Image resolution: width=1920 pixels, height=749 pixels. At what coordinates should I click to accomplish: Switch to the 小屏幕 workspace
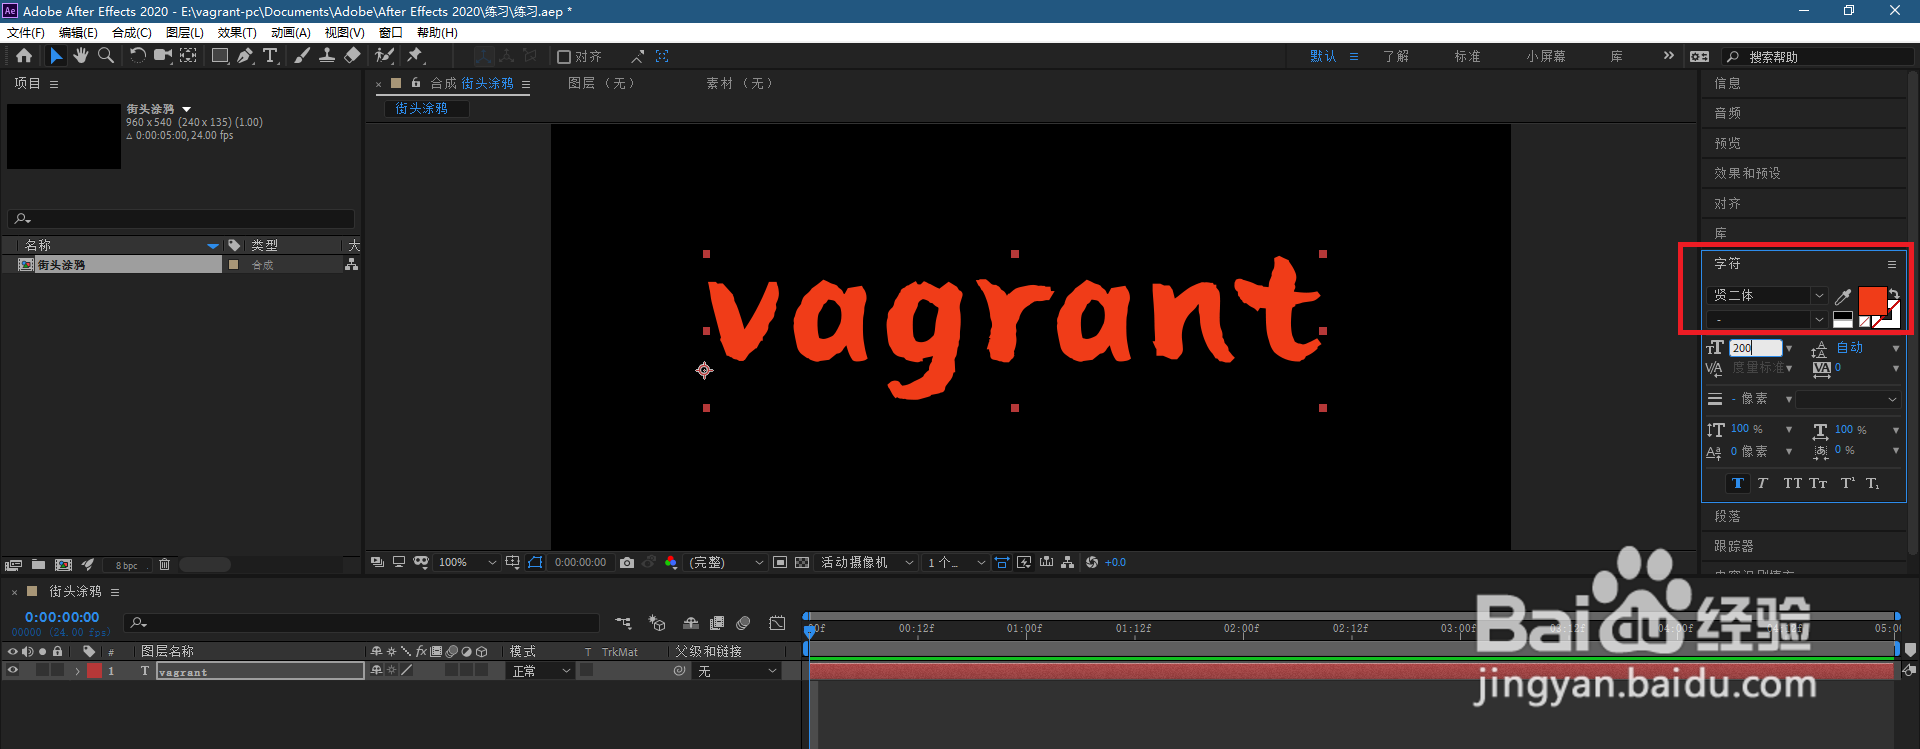(1546, 57)
